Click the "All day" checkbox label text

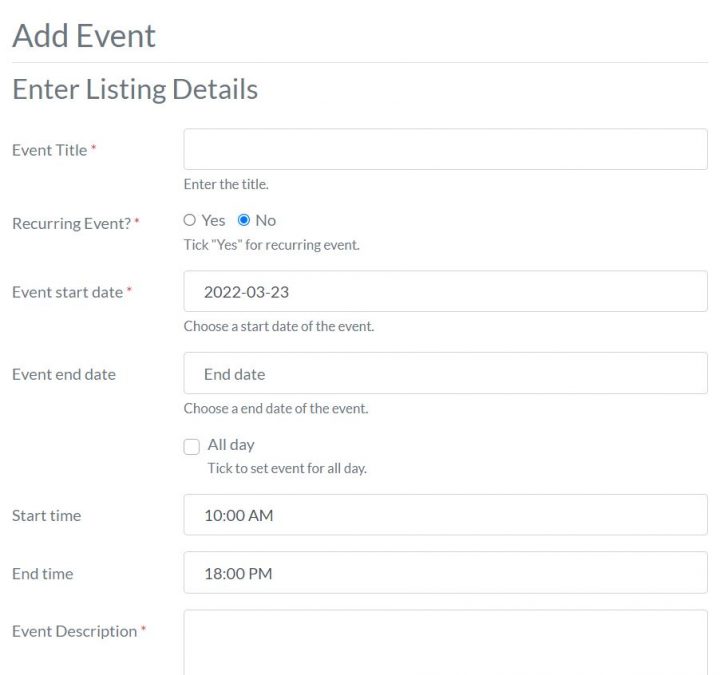click(x=231, y=445)
